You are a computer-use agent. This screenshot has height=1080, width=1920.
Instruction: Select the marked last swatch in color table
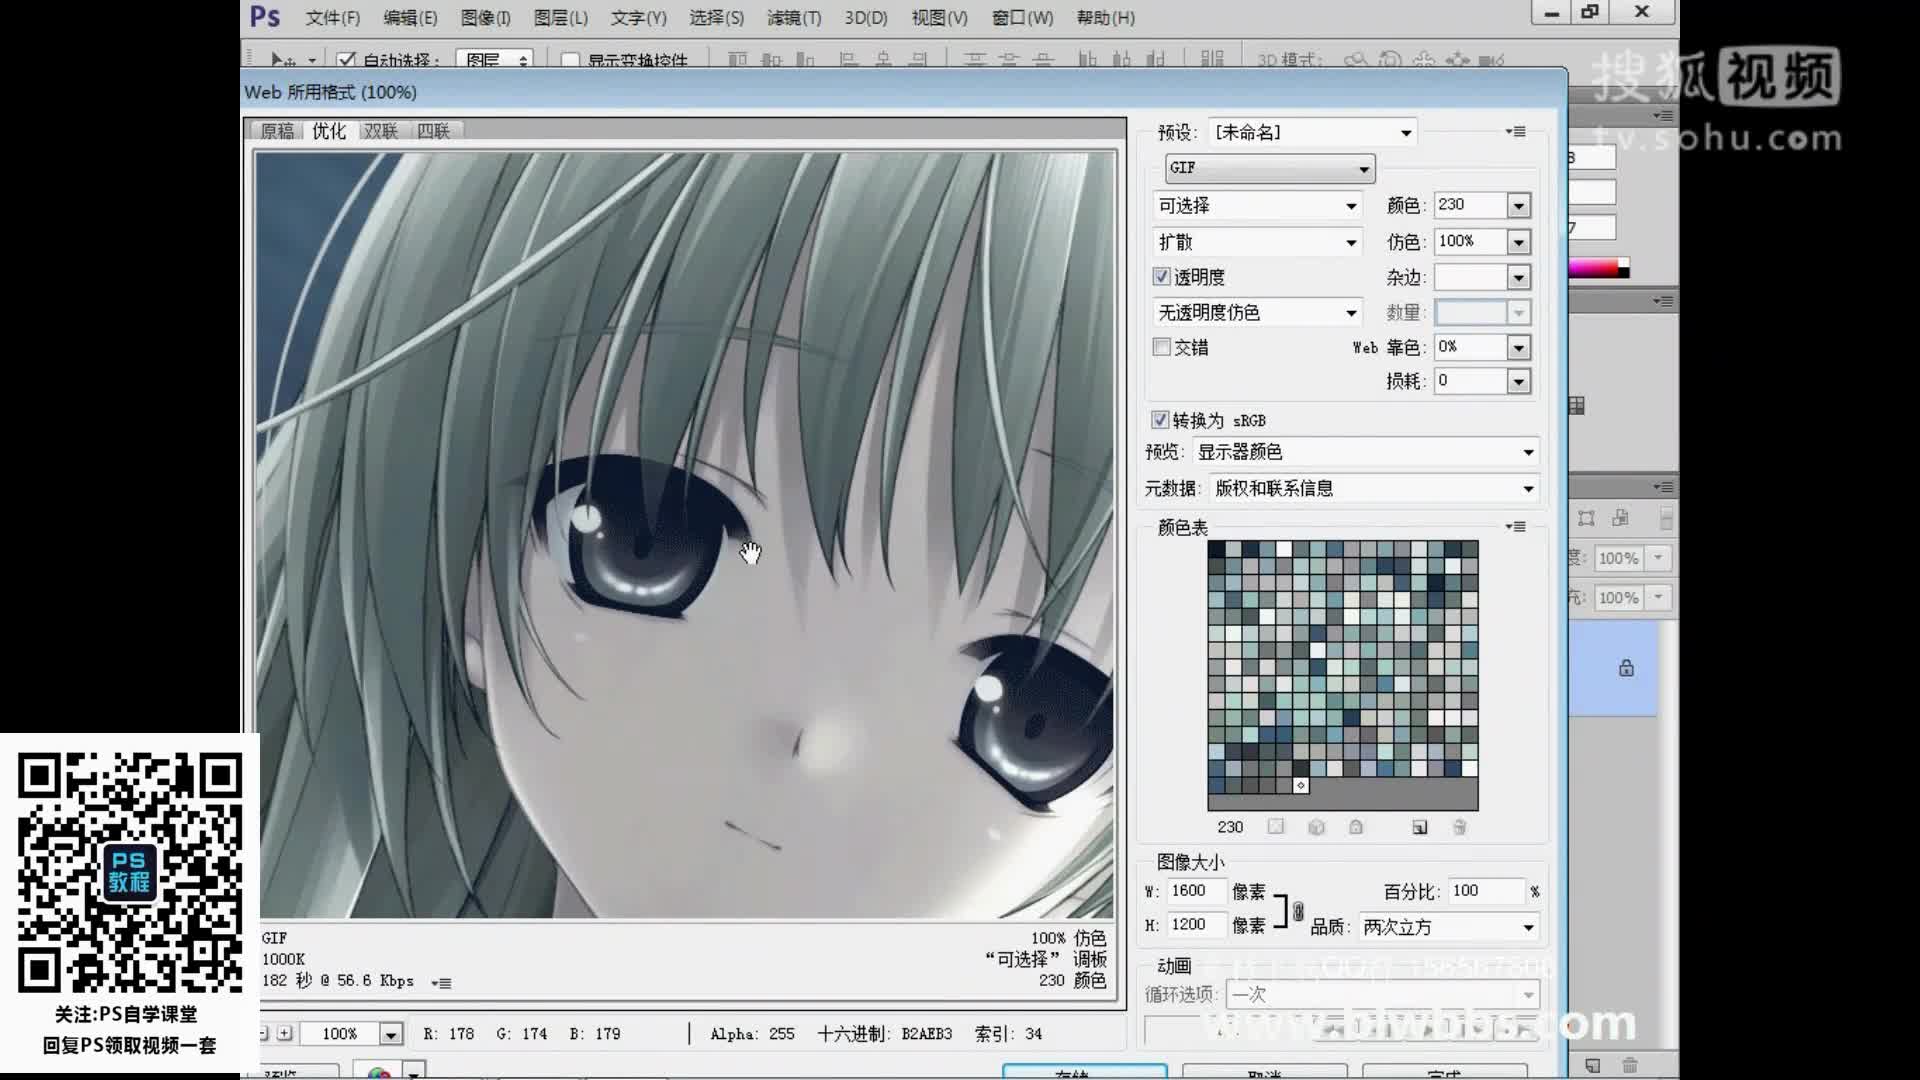[1301, 786]
